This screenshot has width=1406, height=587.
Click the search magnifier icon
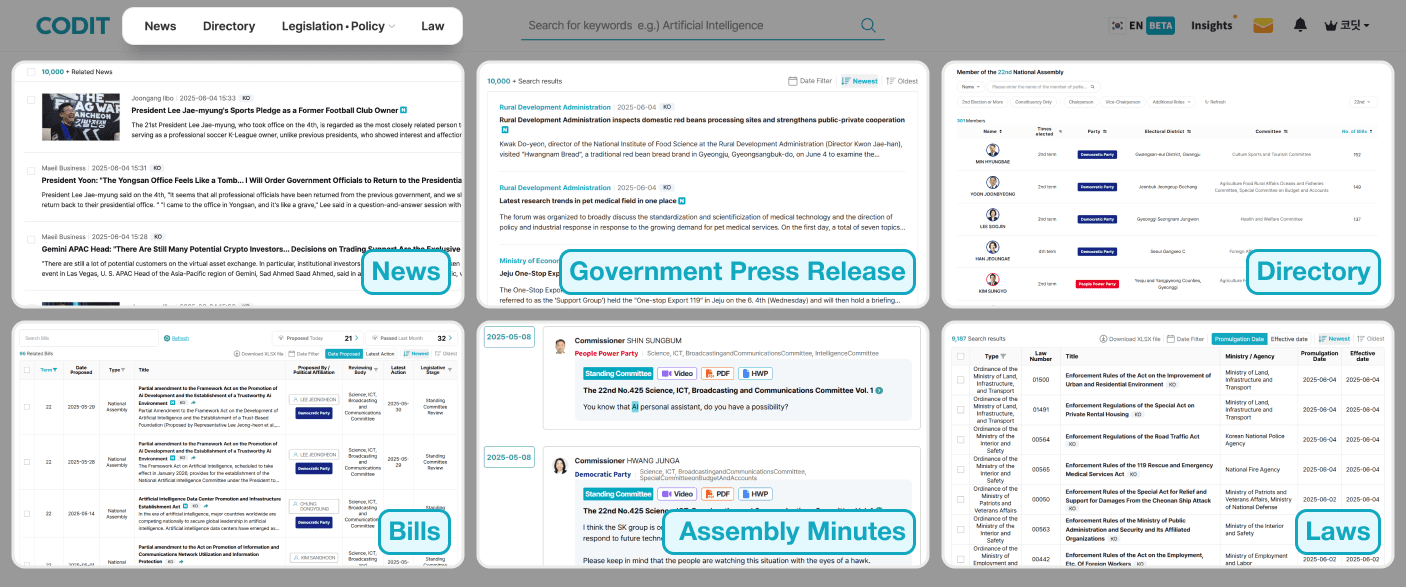pyautogui.click(x=868, y=25)
